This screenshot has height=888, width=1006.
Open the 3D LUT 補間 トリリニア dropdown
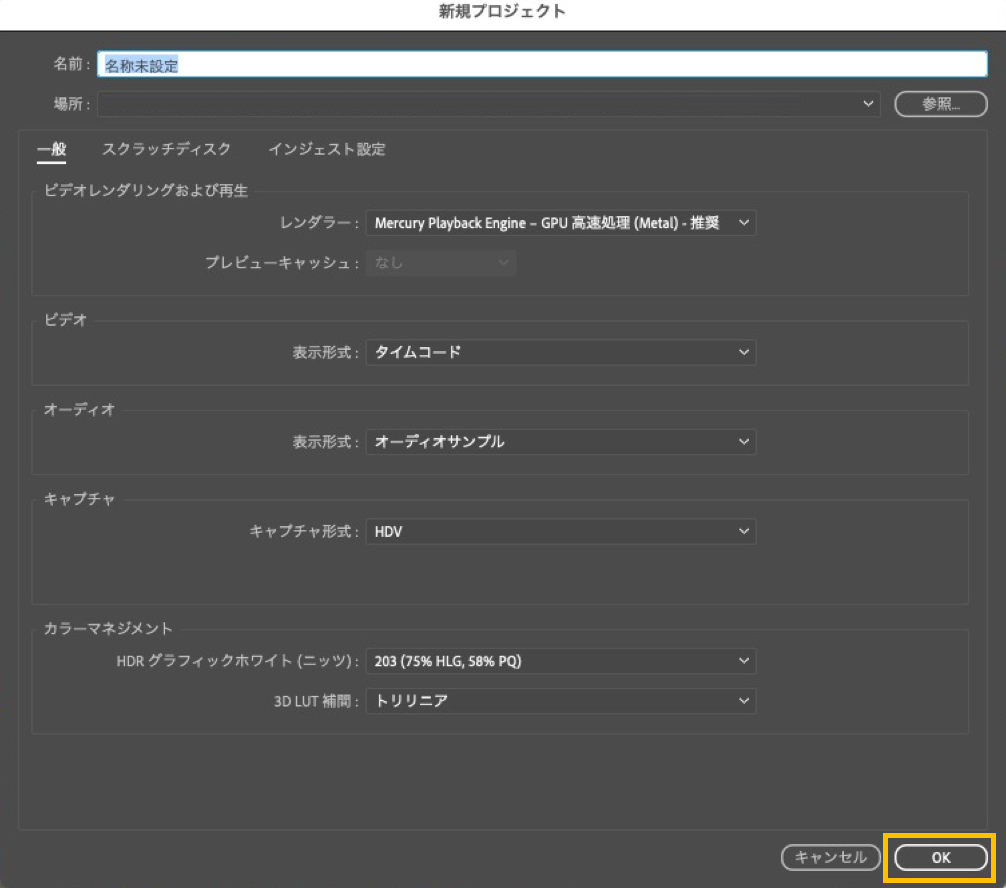[x=561, y=701]
